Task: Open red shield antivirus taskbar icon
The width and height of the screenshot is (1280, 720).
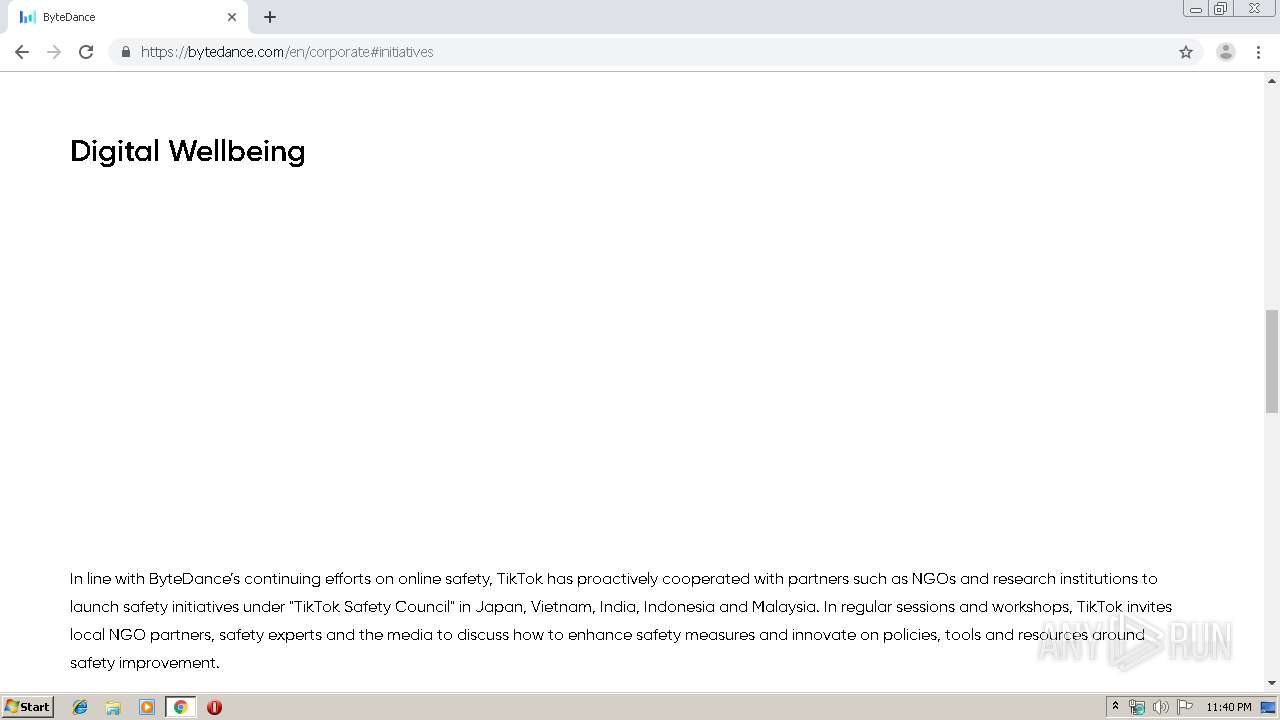Action: (214, 707)
